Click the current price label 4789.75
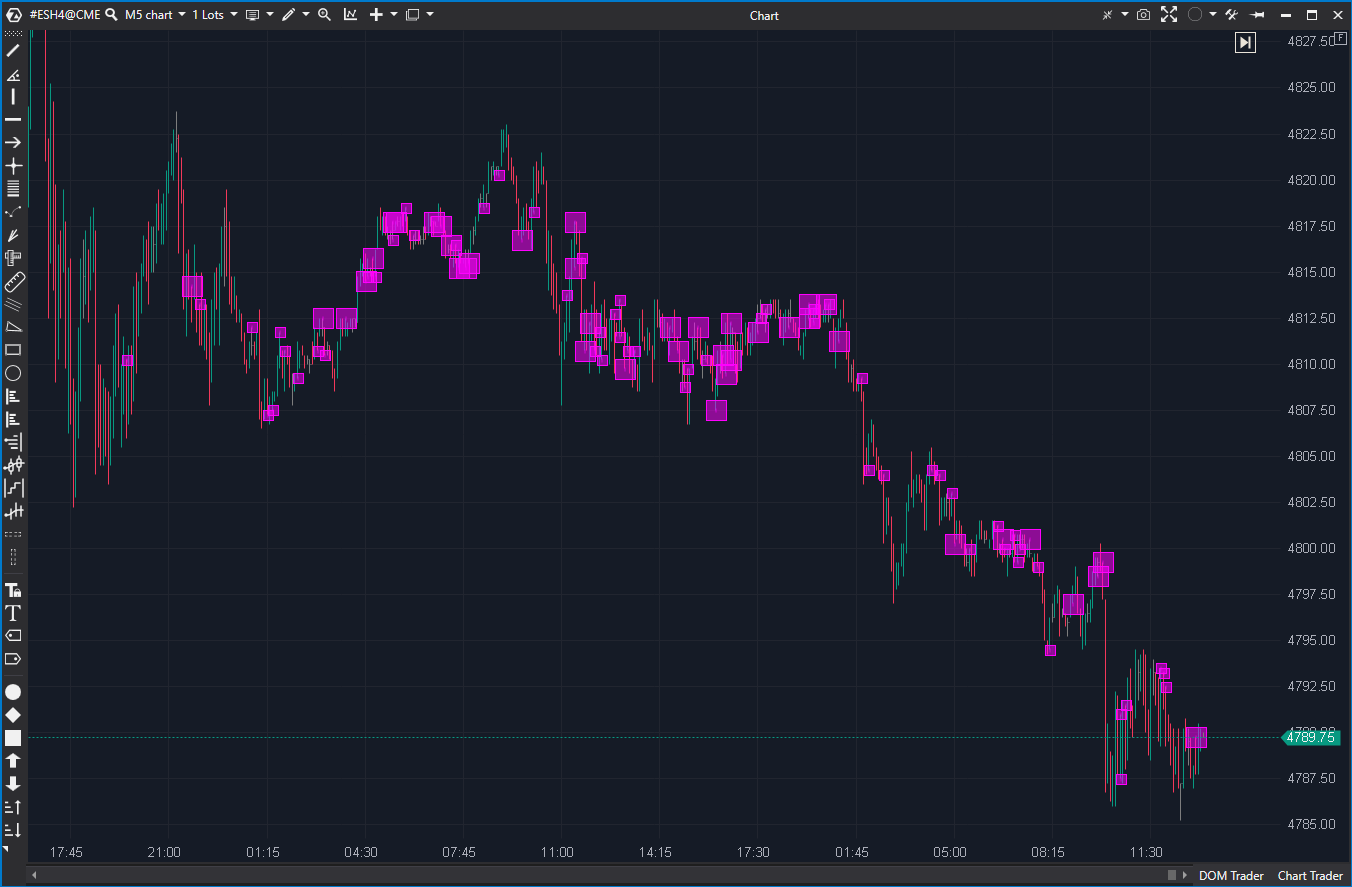Viewport: 1352px width, 887px height. (x=1311, y=737)
